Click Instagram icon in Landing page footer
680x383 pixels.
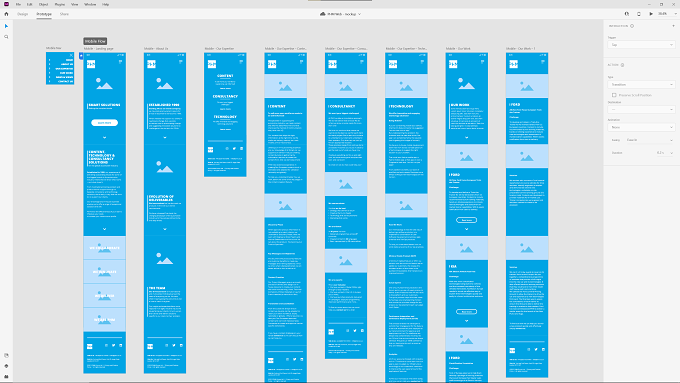pos(106,346)
